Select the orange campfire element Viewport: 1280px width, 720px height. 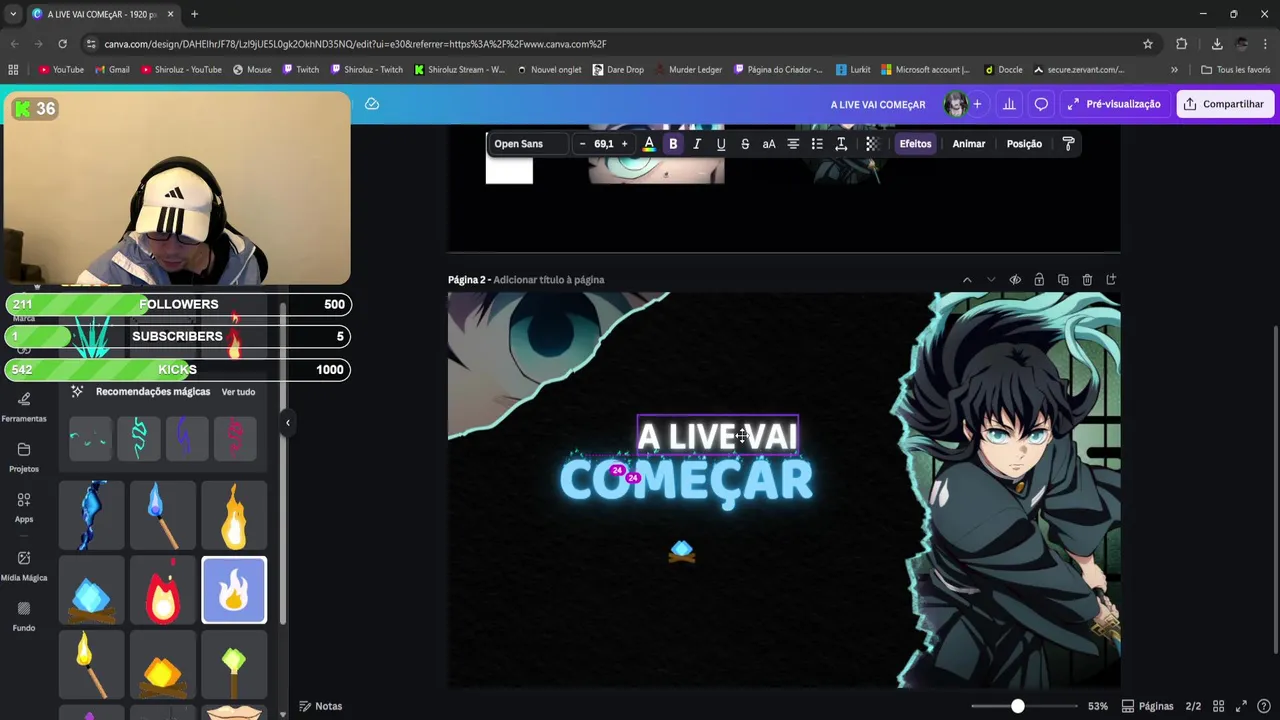pos(163,665)
